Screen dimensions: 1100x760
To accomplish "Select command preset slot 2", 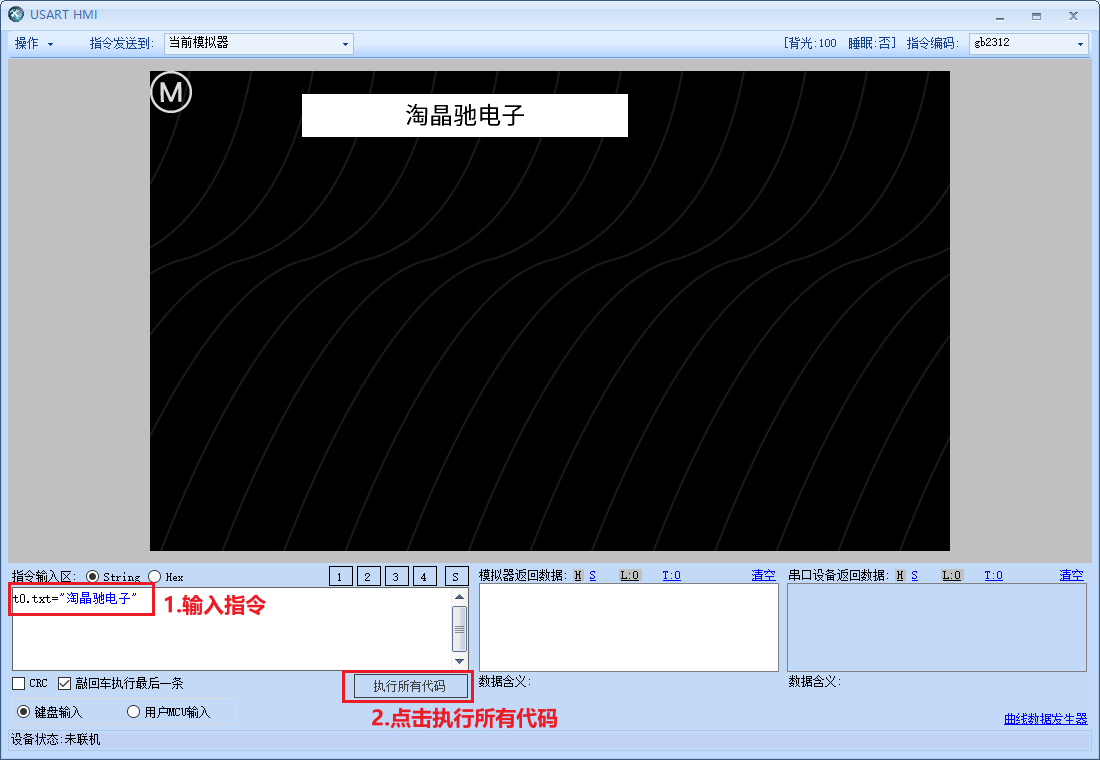I will pos(368,576).
